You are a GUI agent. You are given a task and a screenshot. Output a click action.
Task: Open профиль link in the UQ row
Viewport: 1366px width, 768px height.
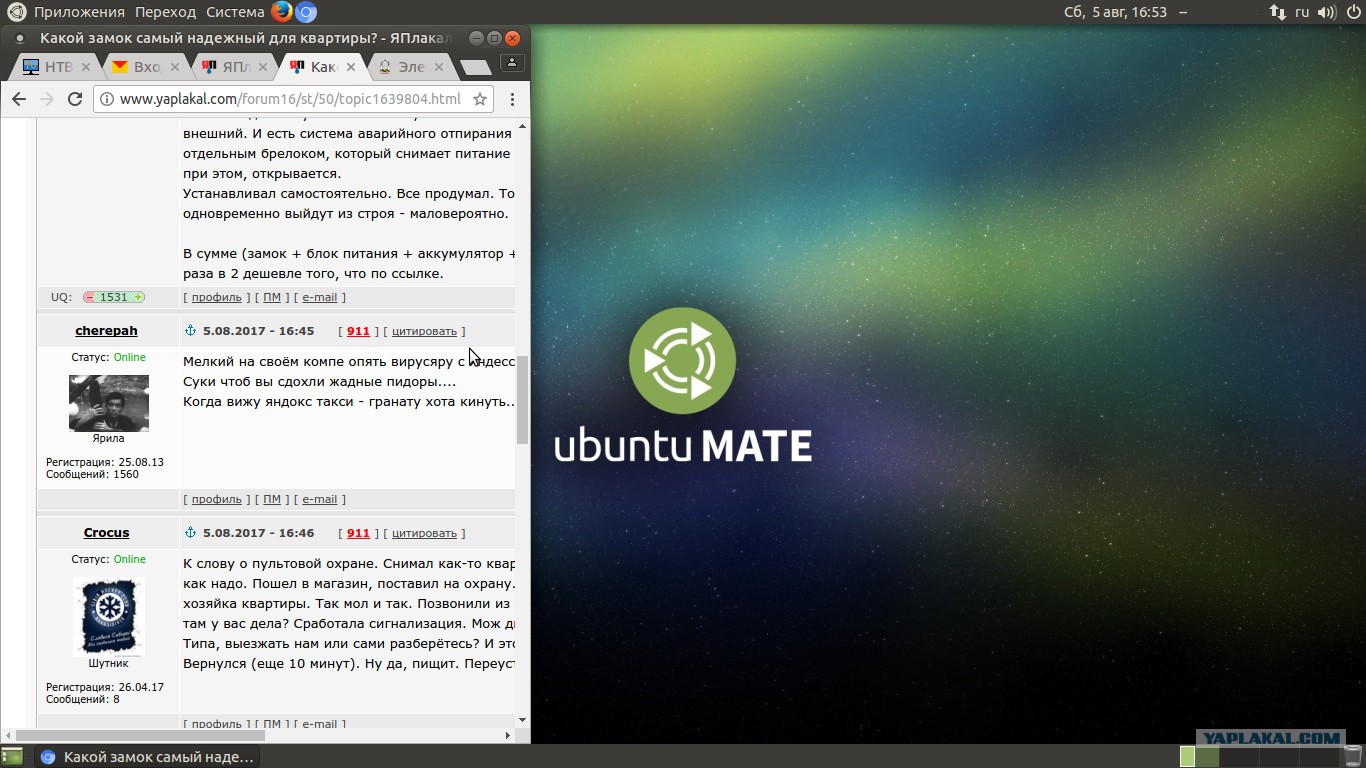pos(217,297)
